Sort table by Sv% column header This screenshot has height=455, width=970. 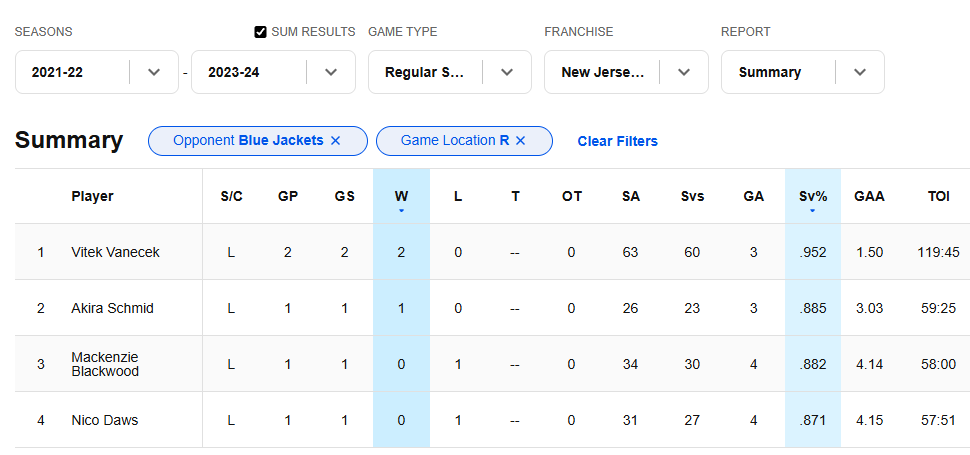[812, 197]
